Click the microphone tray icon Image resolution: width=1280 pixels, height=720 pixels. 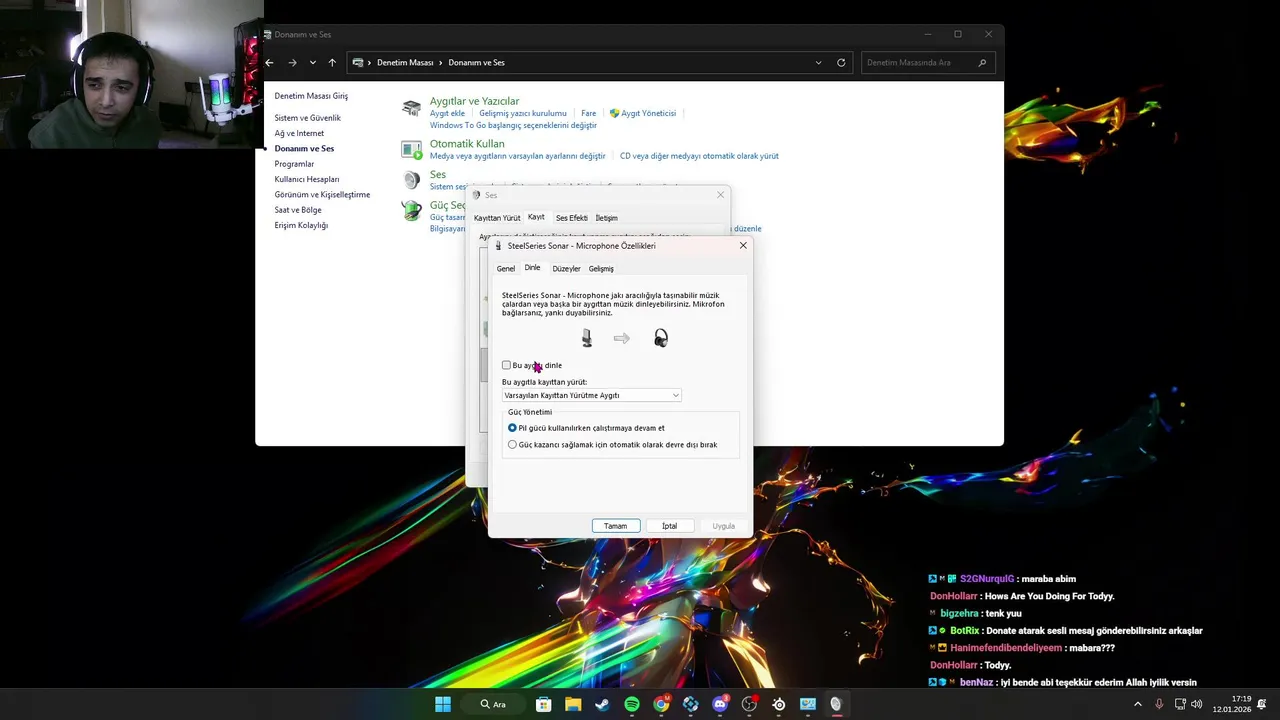1159,704
